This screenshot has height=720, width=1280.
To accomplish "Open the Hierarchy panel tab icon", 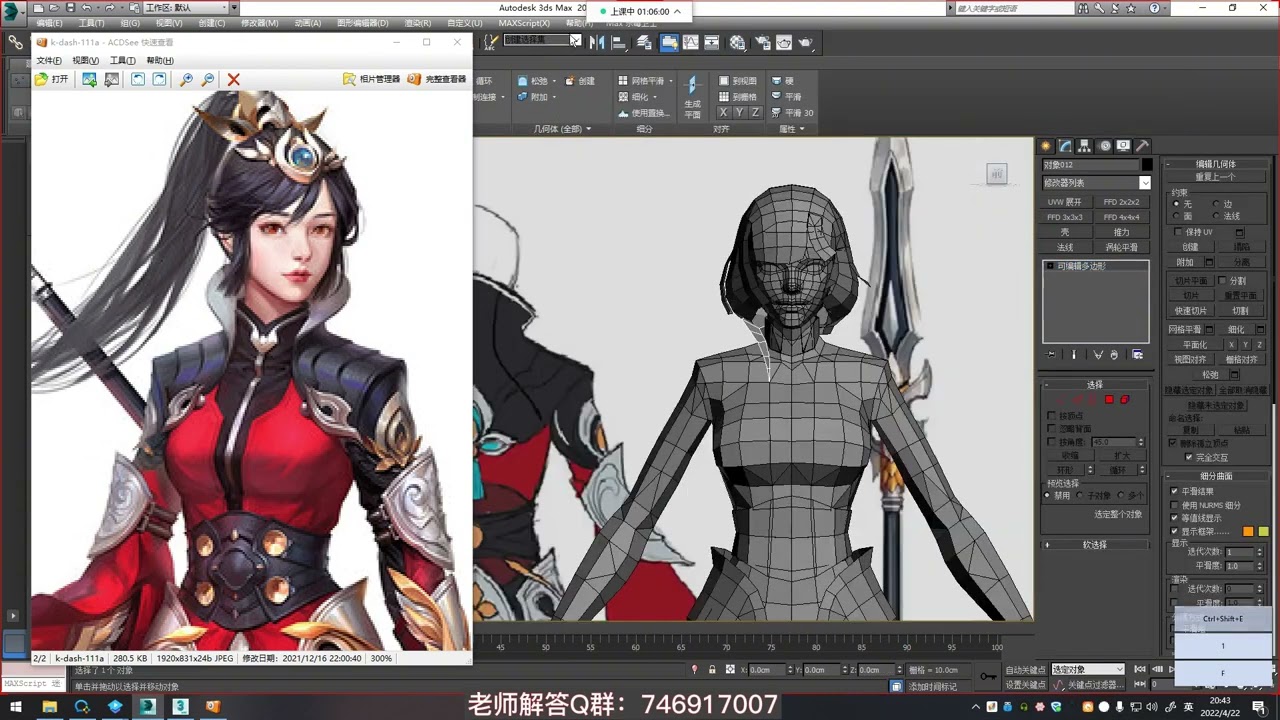I will tap(1085, 146).
